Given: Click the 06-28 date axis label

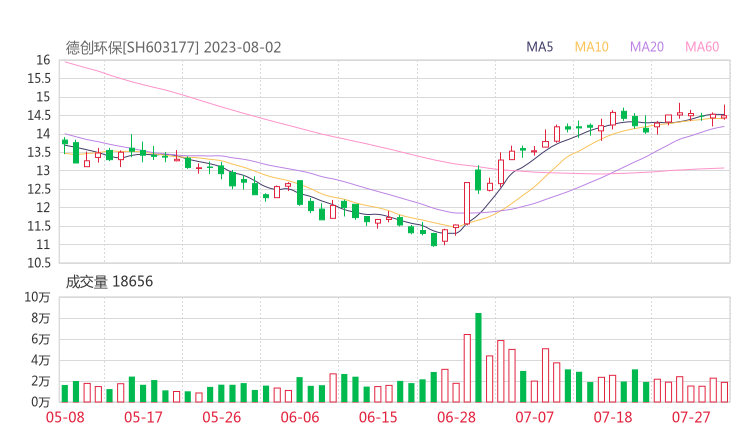Looking at the screenshot, I should coord(456,417).
